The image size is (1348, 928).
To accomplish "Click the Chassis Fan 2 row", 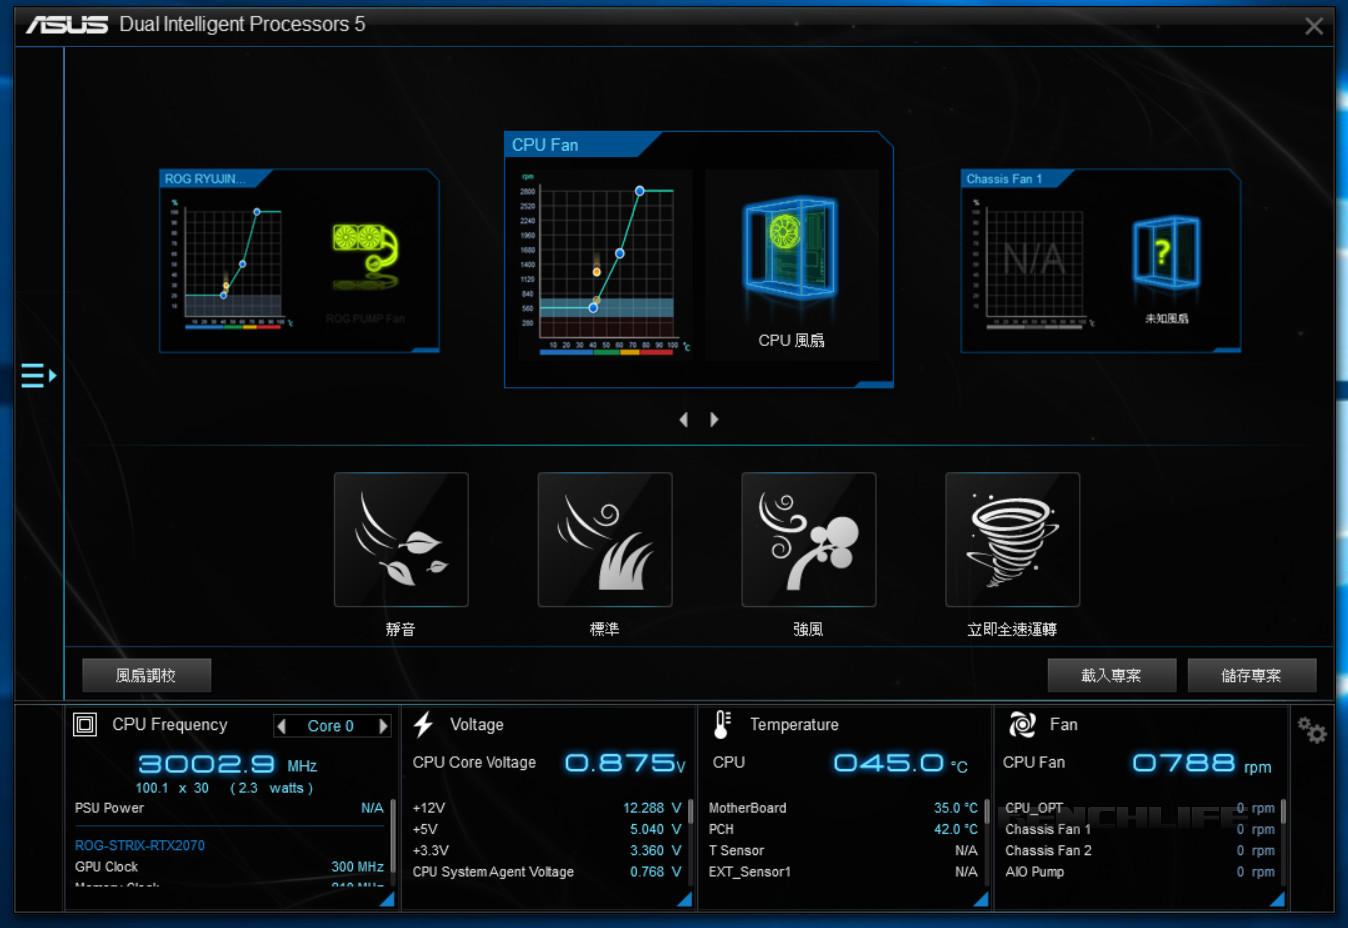I will point(1140,850).
